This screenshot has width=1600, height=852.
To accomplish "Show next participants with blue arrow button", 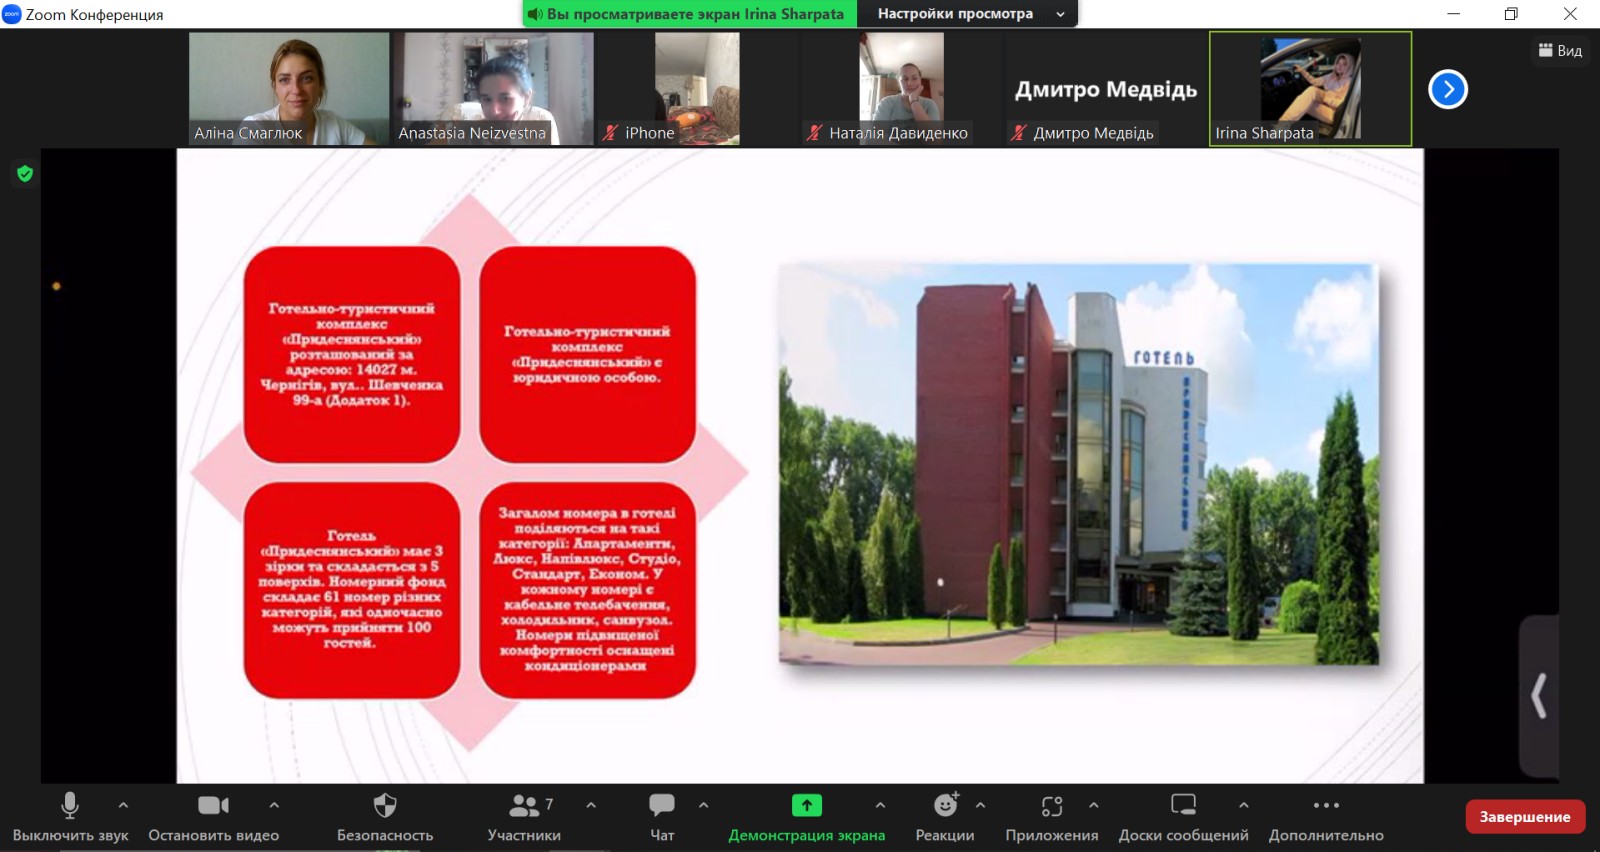I will click(x=1448, y=89).
